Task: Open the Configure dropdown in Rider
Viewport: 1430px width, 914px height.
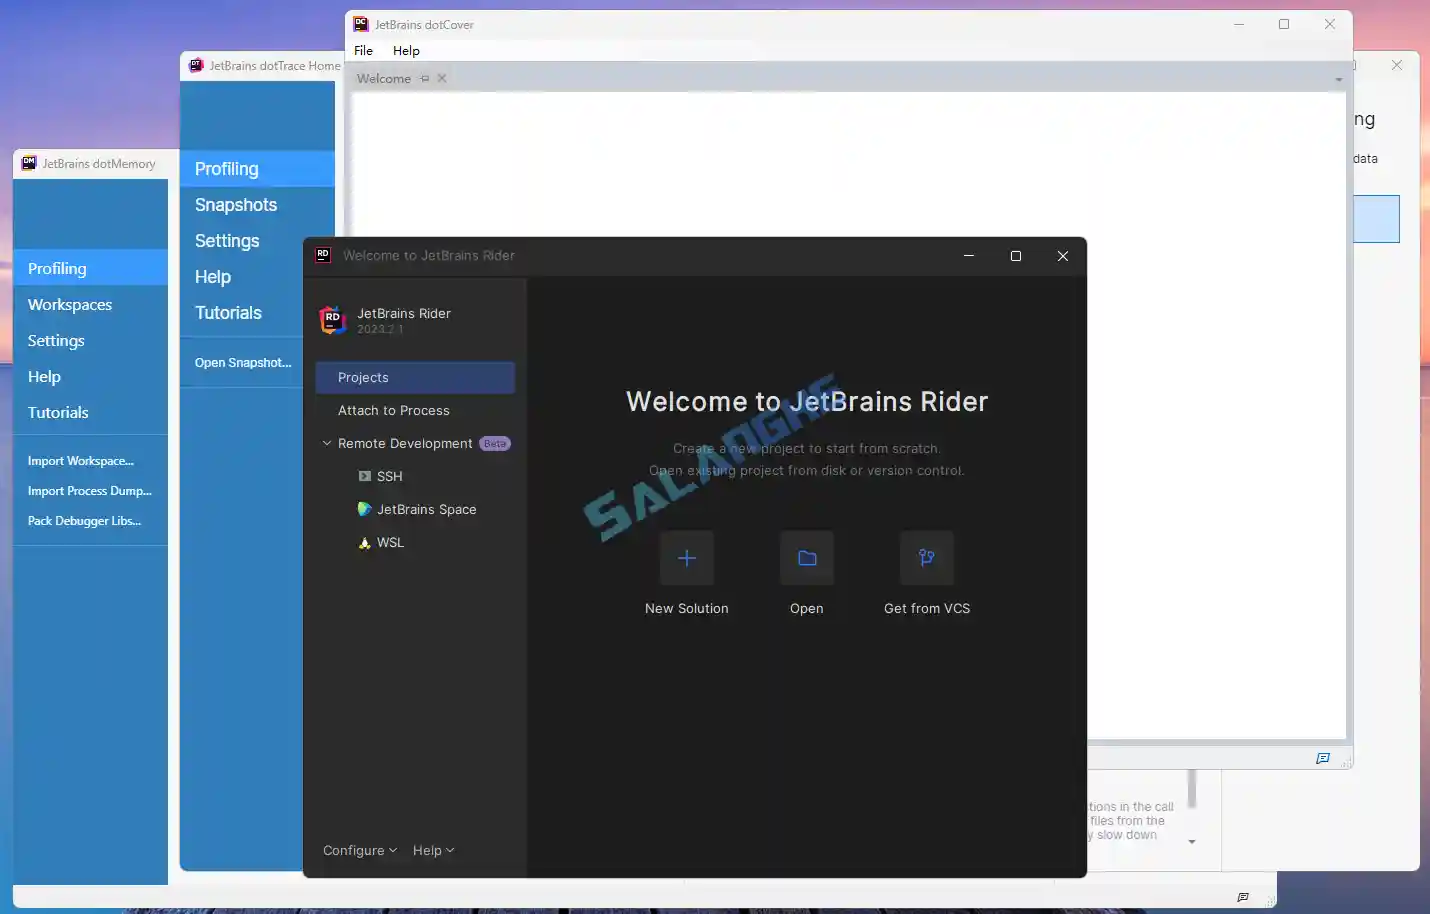Action: tap(360, 850)
